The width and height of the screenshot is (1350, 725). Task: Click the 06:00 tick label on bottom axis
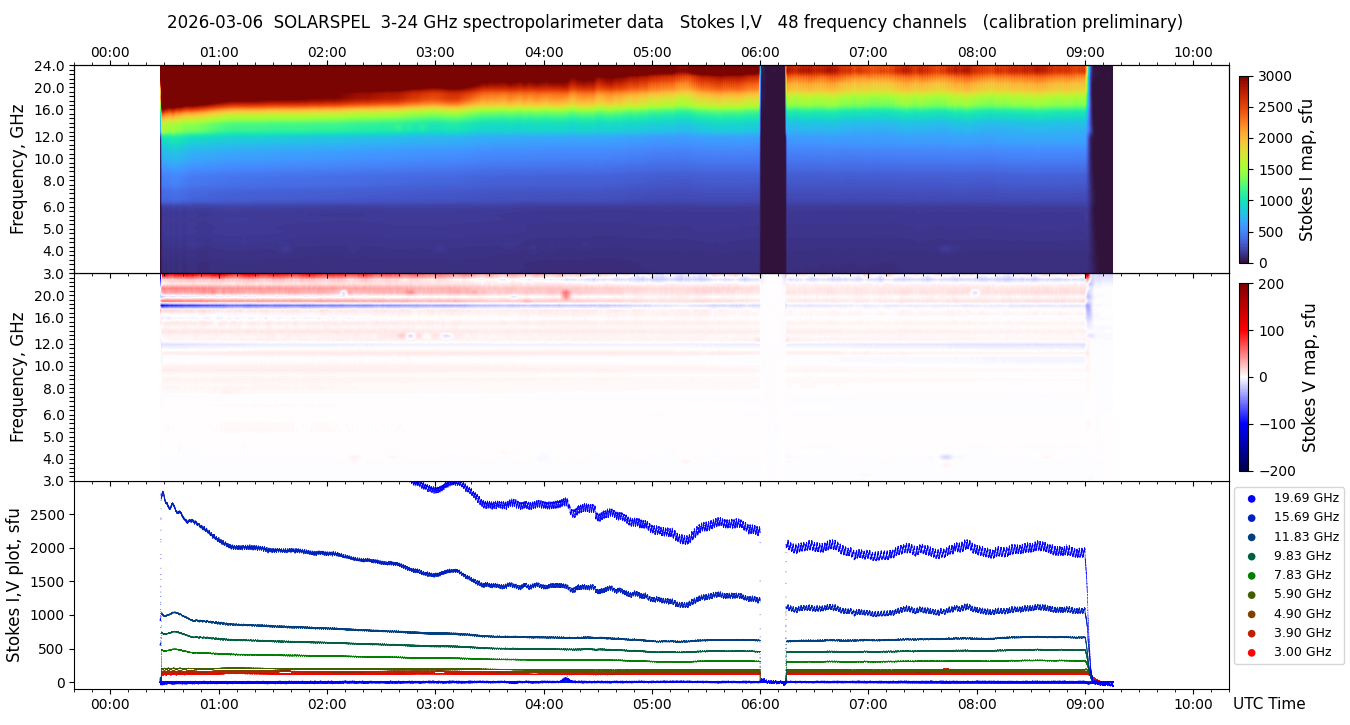click(x=760, y=704)
